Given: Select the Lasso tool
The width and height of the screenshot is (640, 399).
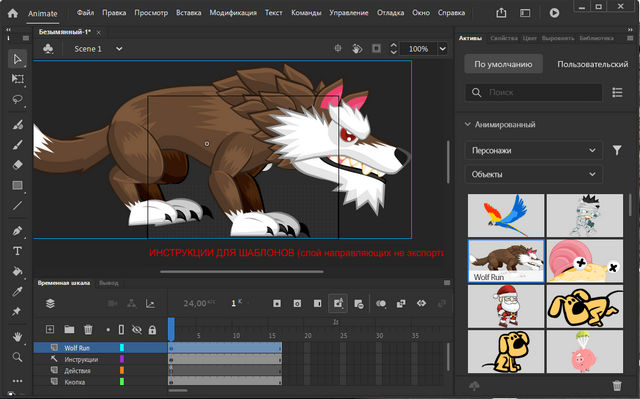Looking at the screenshot, I should pos(17,99).
